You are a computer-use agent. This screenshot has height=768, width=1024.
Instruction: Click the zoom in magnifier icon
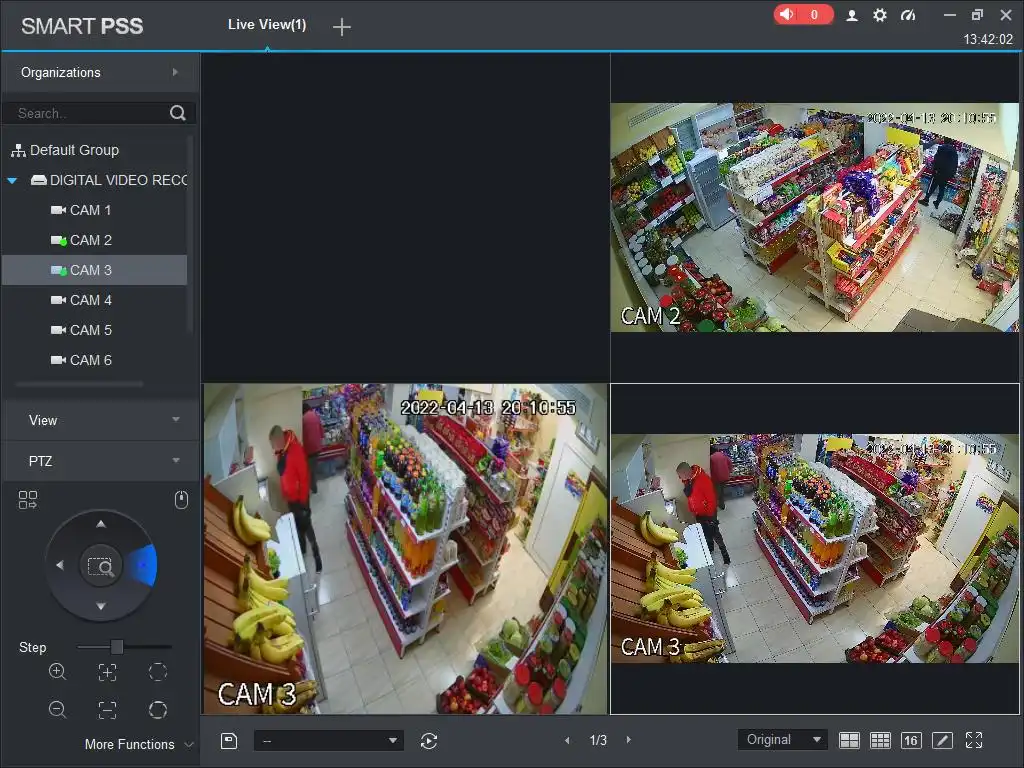click(x=57, y=672)
